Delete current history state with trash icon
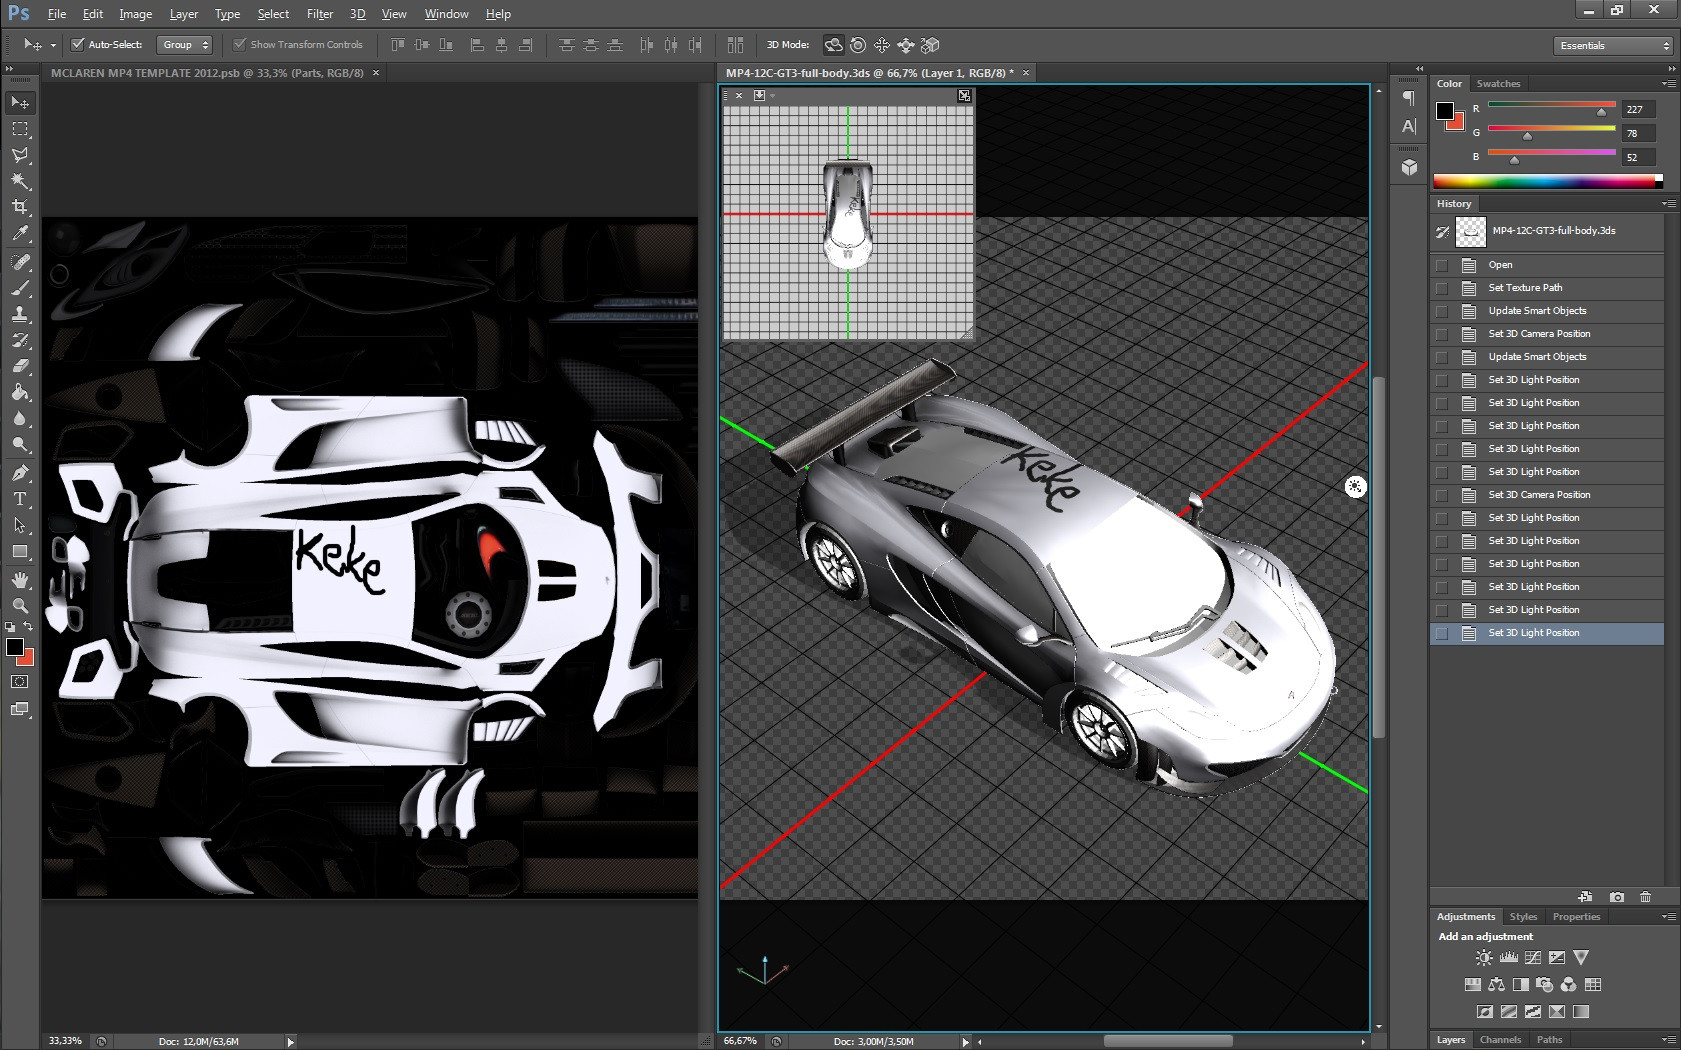1681x1050 pixels. (1645, 897)
